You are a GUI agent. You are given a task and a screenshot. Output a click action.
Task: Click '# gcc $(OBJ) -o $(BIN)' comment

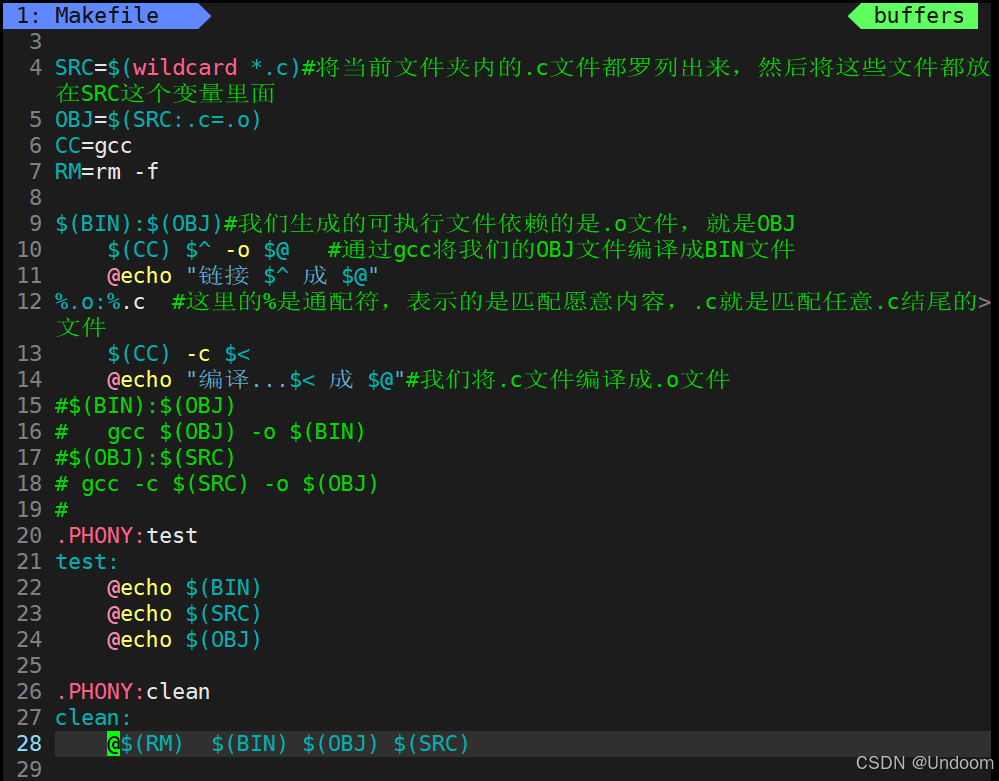point(210,432)
